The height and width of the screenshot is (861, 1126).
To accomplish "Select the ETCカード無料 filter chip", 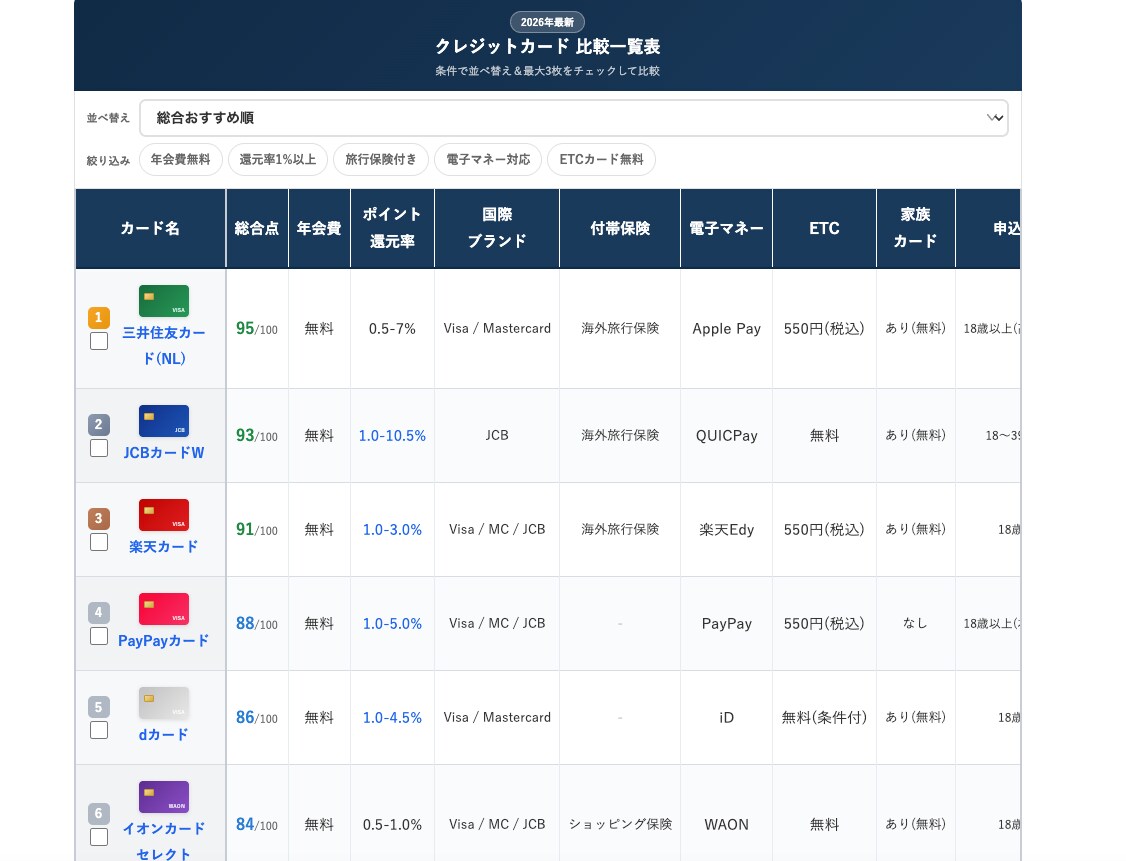I will pos(601,159).
